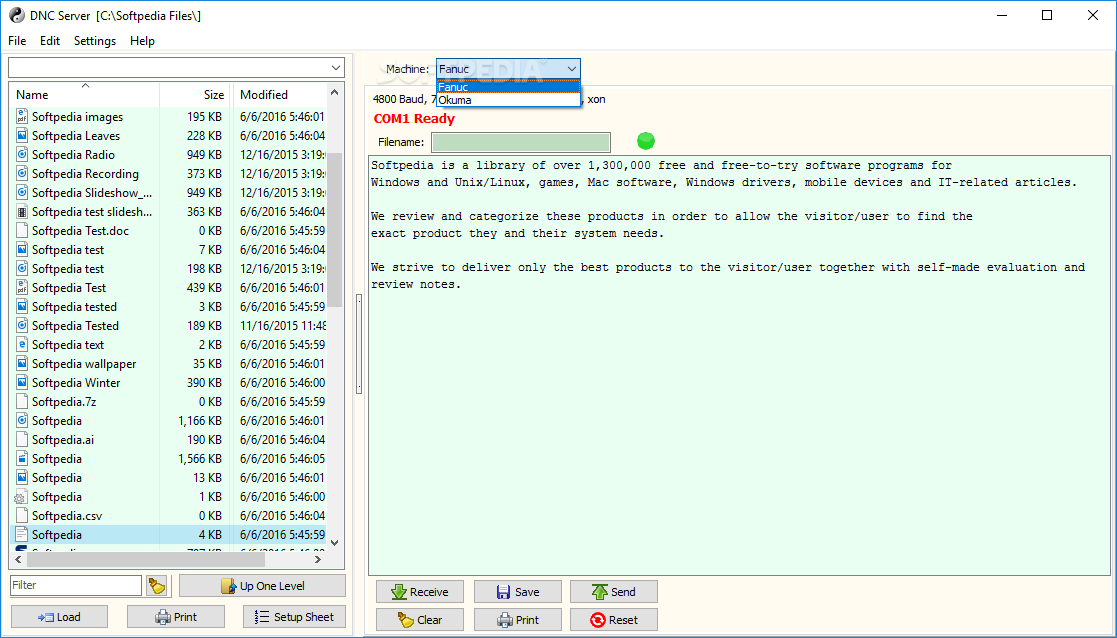
Task: Click the blank document icon of Softpedia Test.doc
Action: [21, 231]
